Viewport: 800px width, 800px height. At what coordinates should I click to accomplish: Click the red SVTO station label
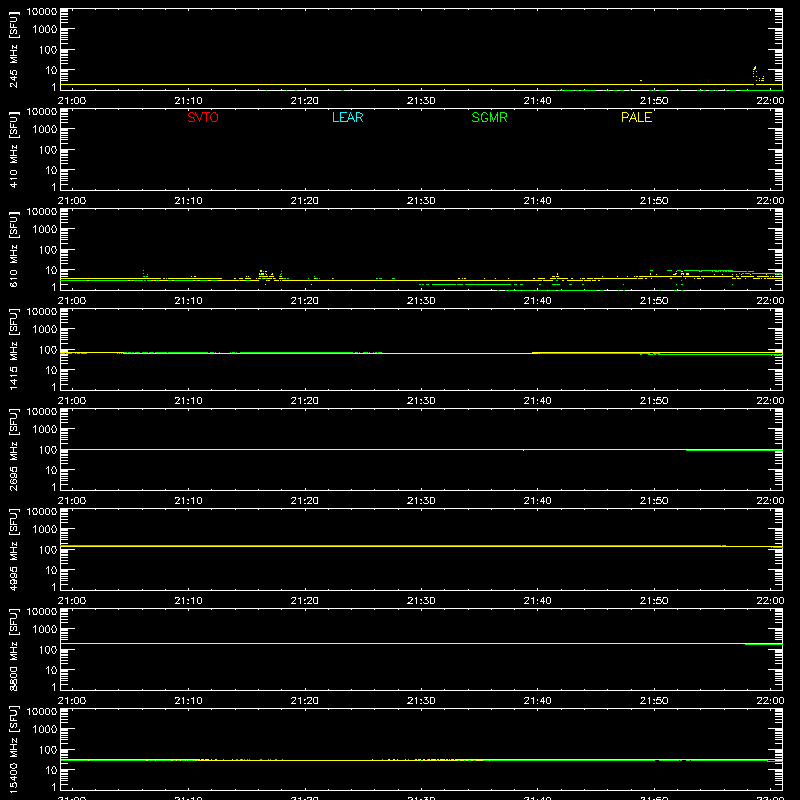(203, 117)
